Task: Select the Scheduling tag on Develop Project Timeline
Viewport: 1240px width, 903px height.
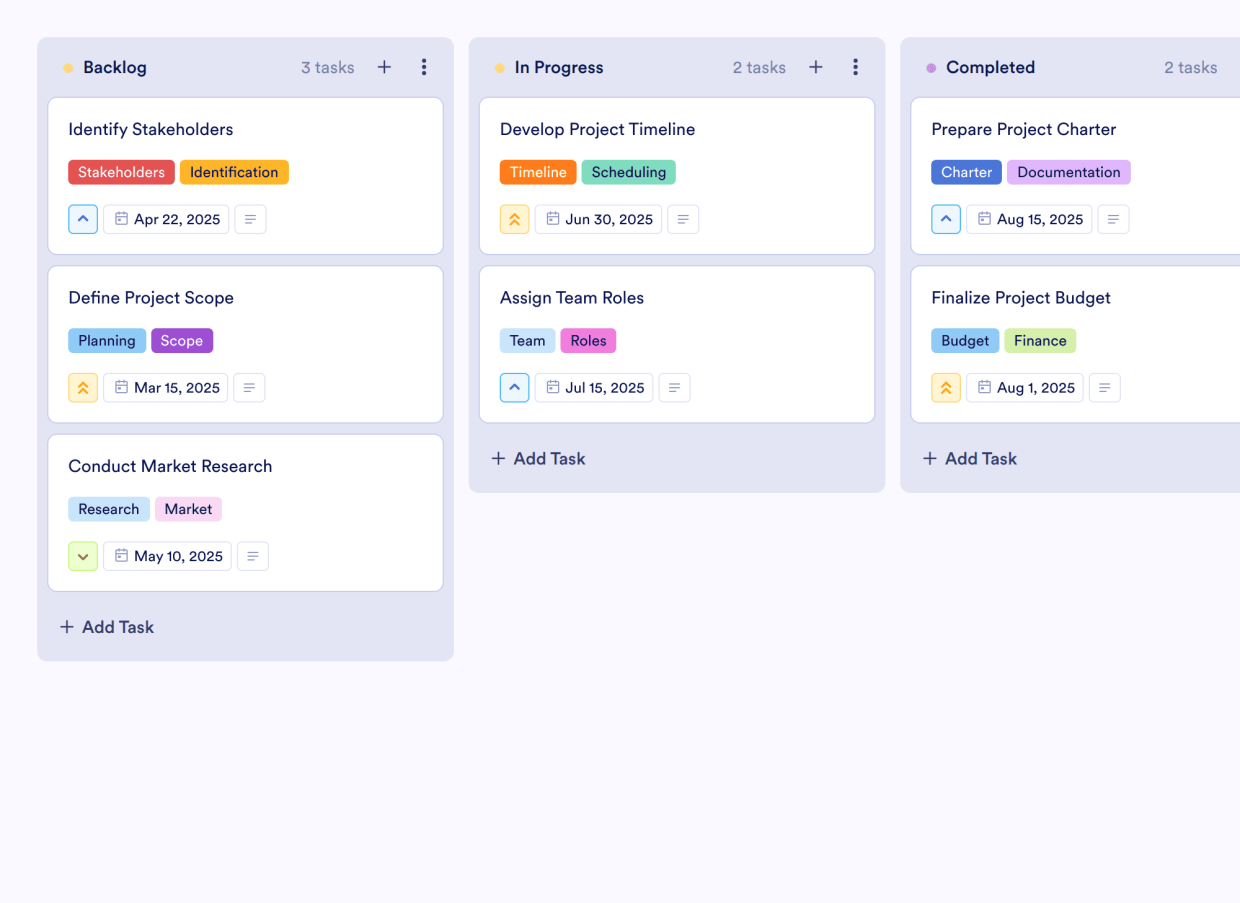Action: [628, 172]
